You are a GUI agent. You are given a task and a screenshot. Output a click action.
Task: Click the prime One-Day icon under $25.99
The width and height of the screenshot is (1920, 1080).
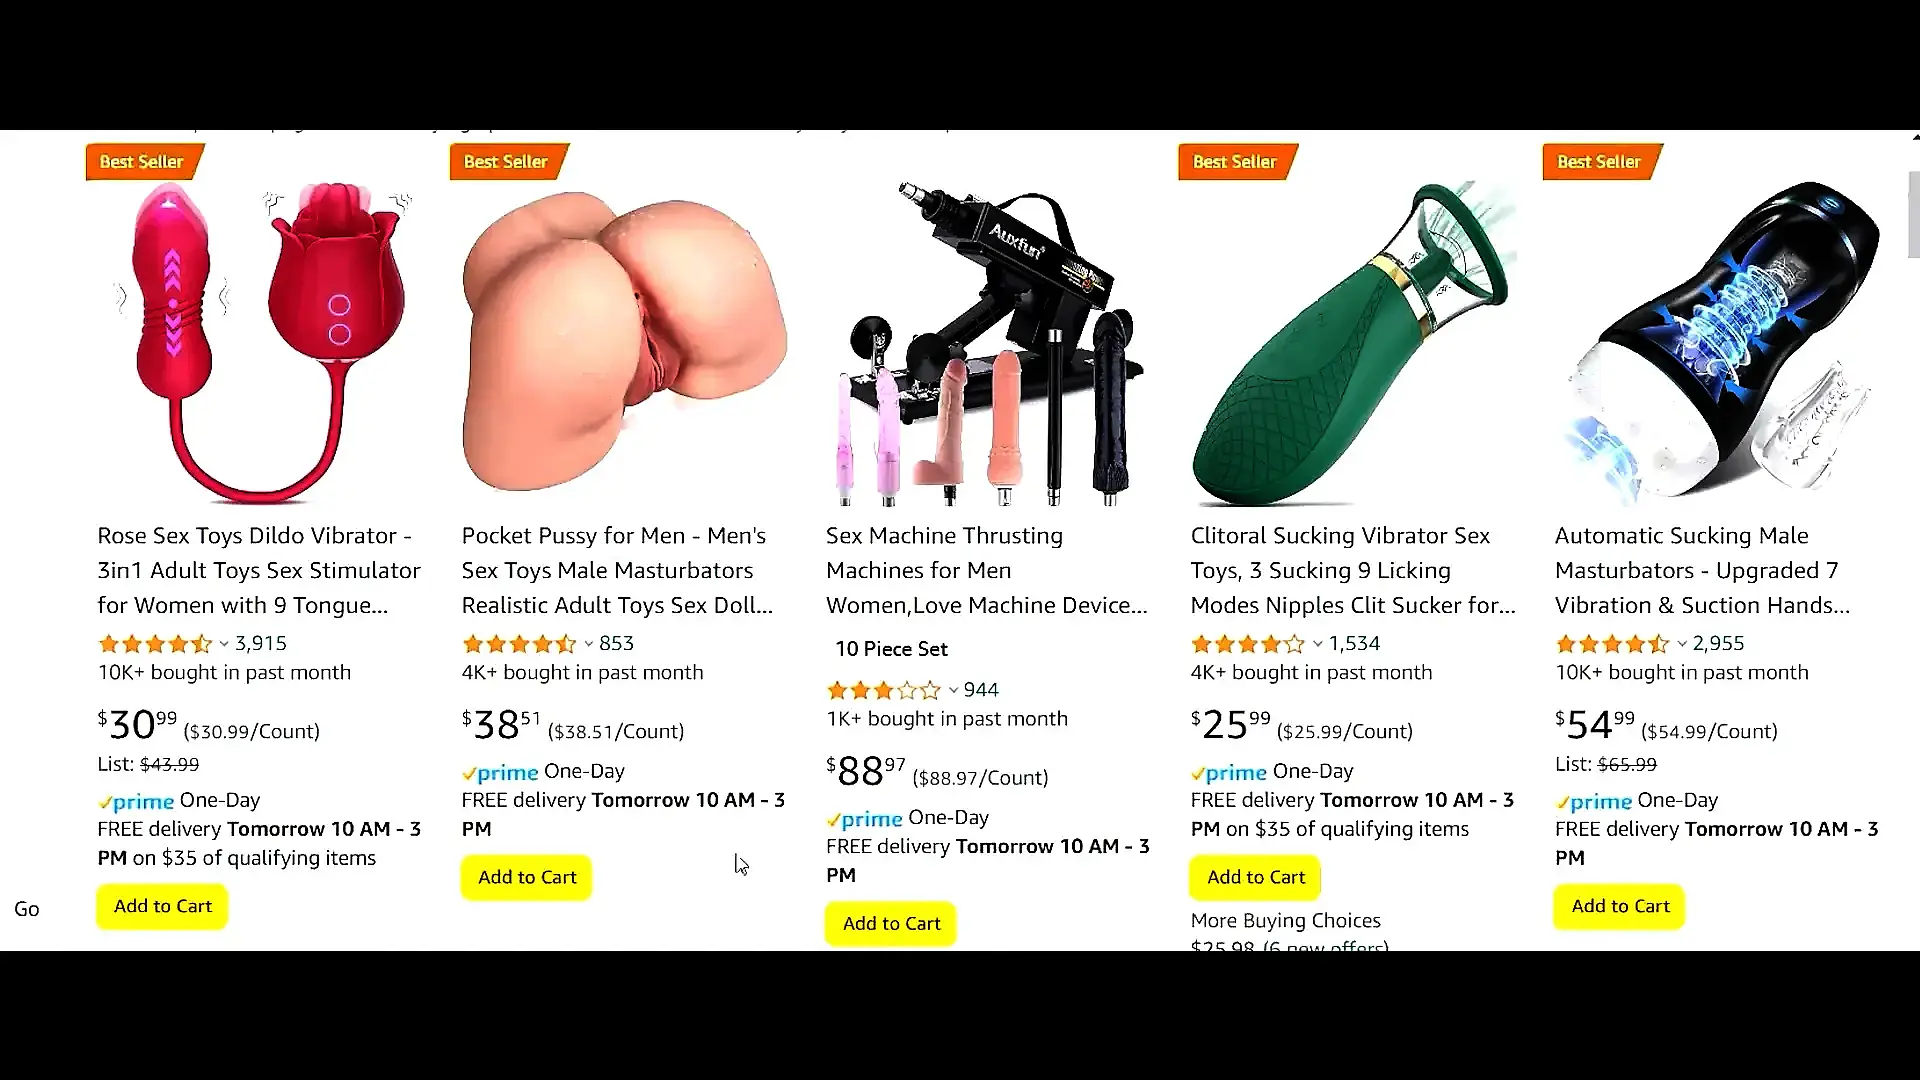(1229, 772)
